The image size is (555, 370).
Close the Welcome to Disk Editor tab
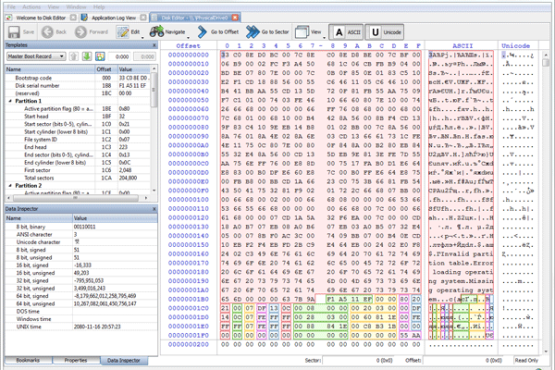click(x=73, y=17)
